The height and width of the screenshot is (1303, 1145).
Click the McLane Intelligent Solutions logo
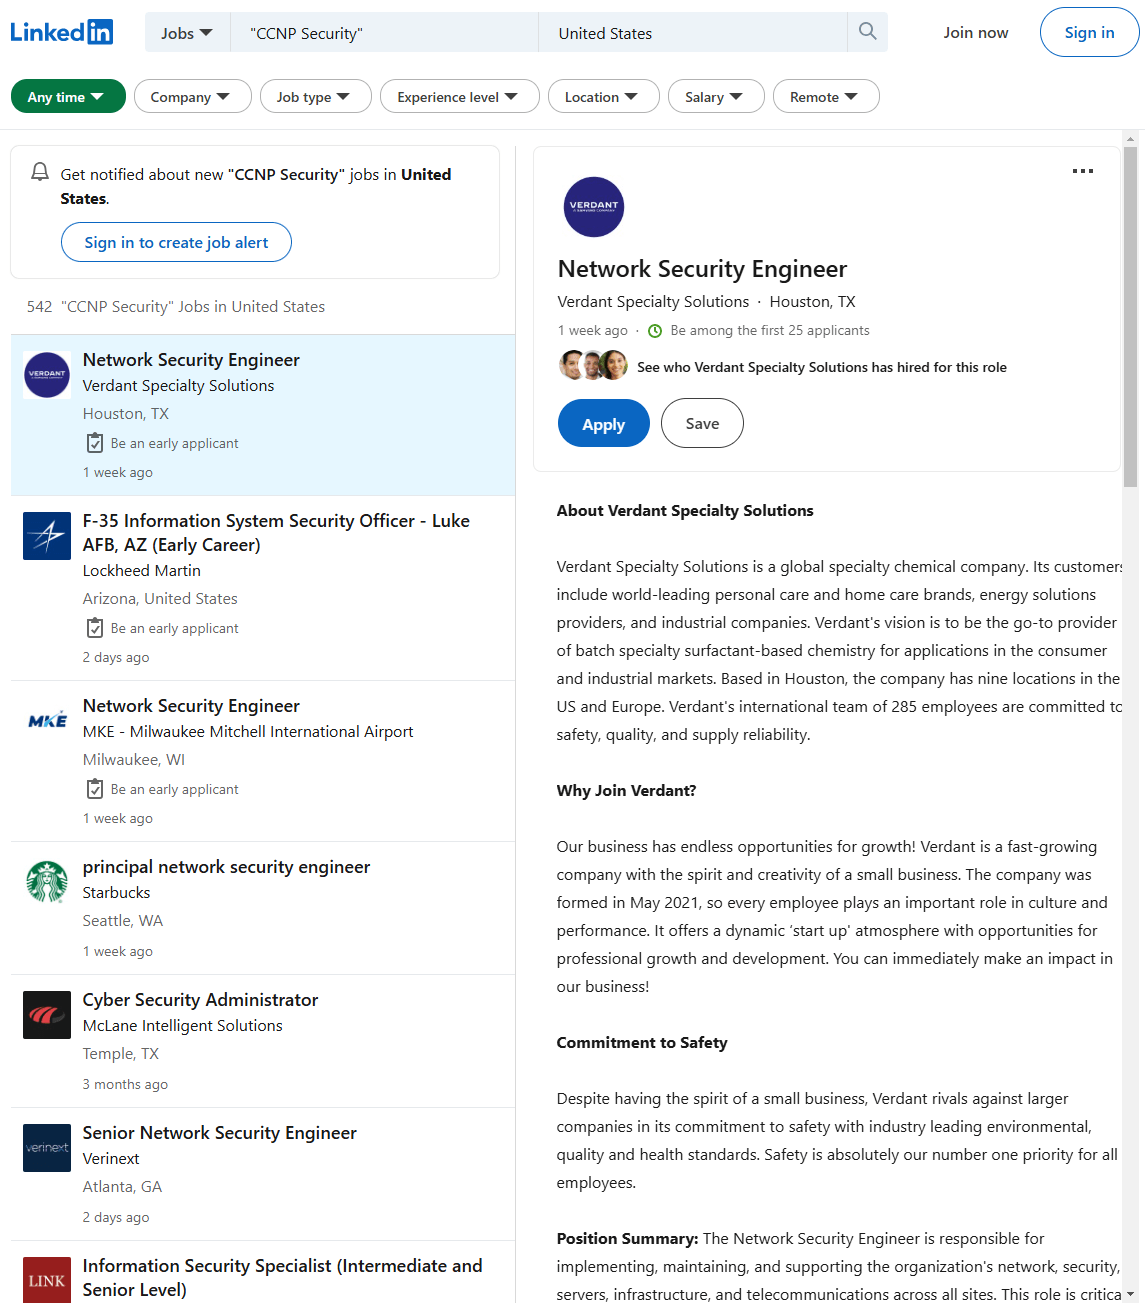tap(47, 1015)
